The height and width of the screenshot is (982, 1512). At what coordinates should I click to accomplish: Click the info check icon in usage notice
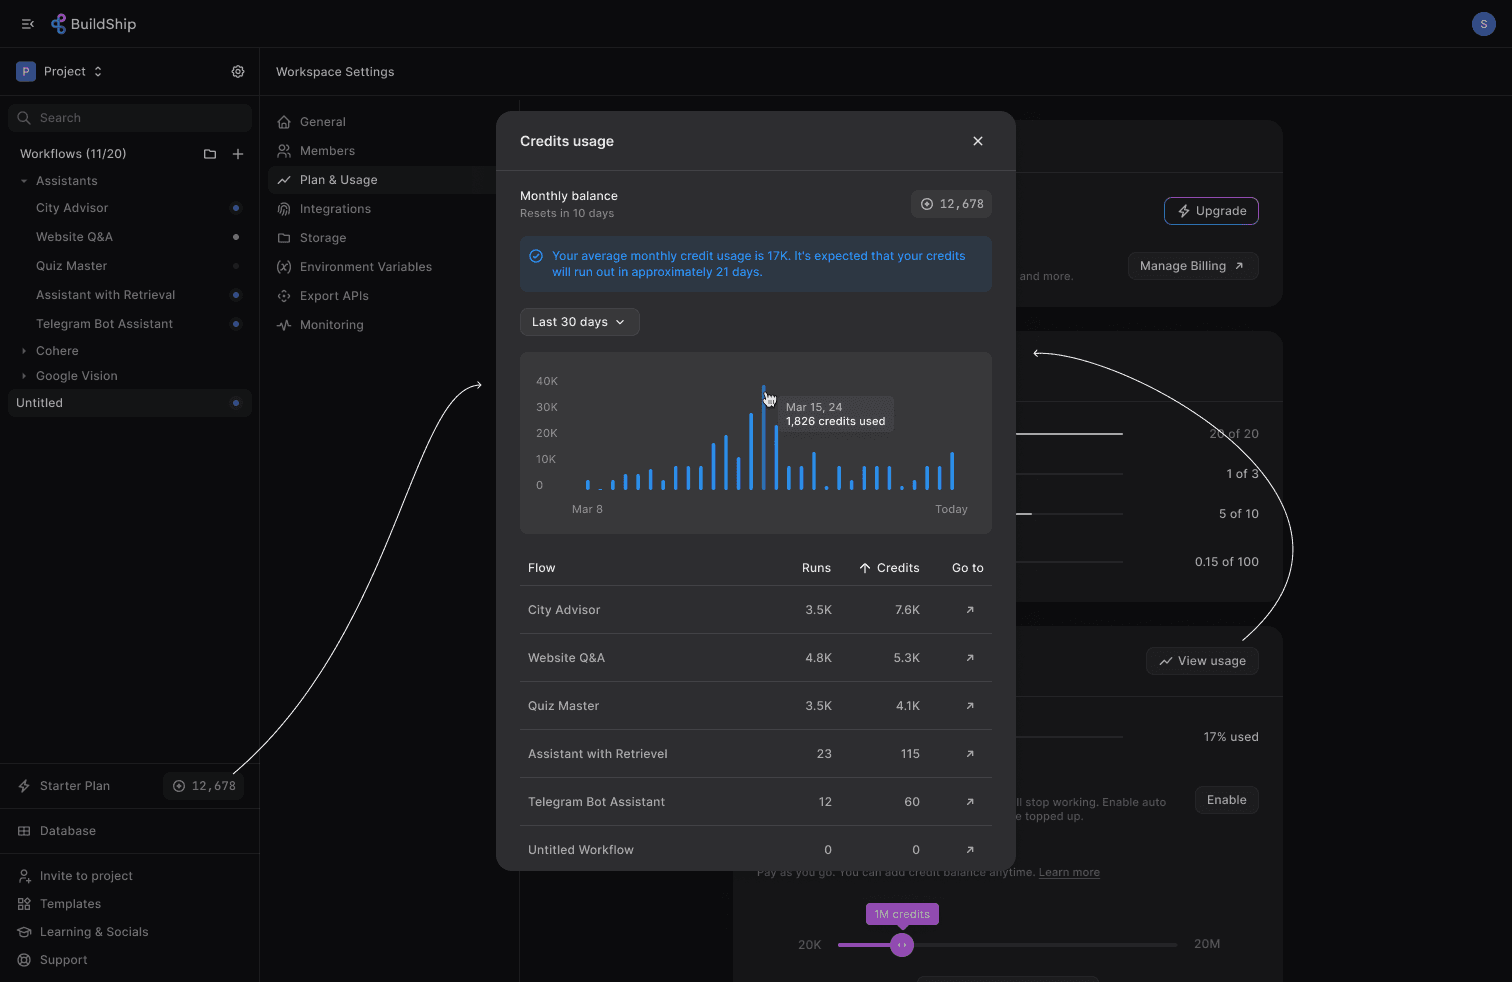tap(536, 256)
